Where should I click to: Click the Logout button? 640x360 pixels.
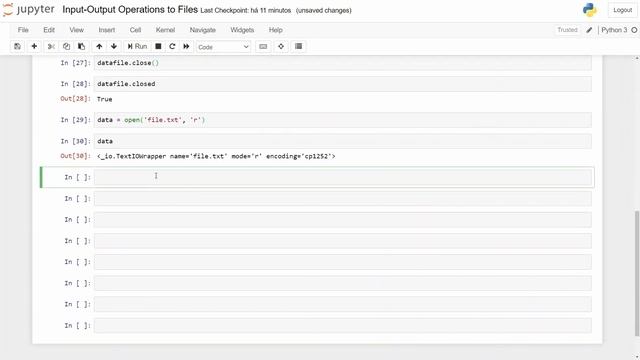[x=622, y=10]
